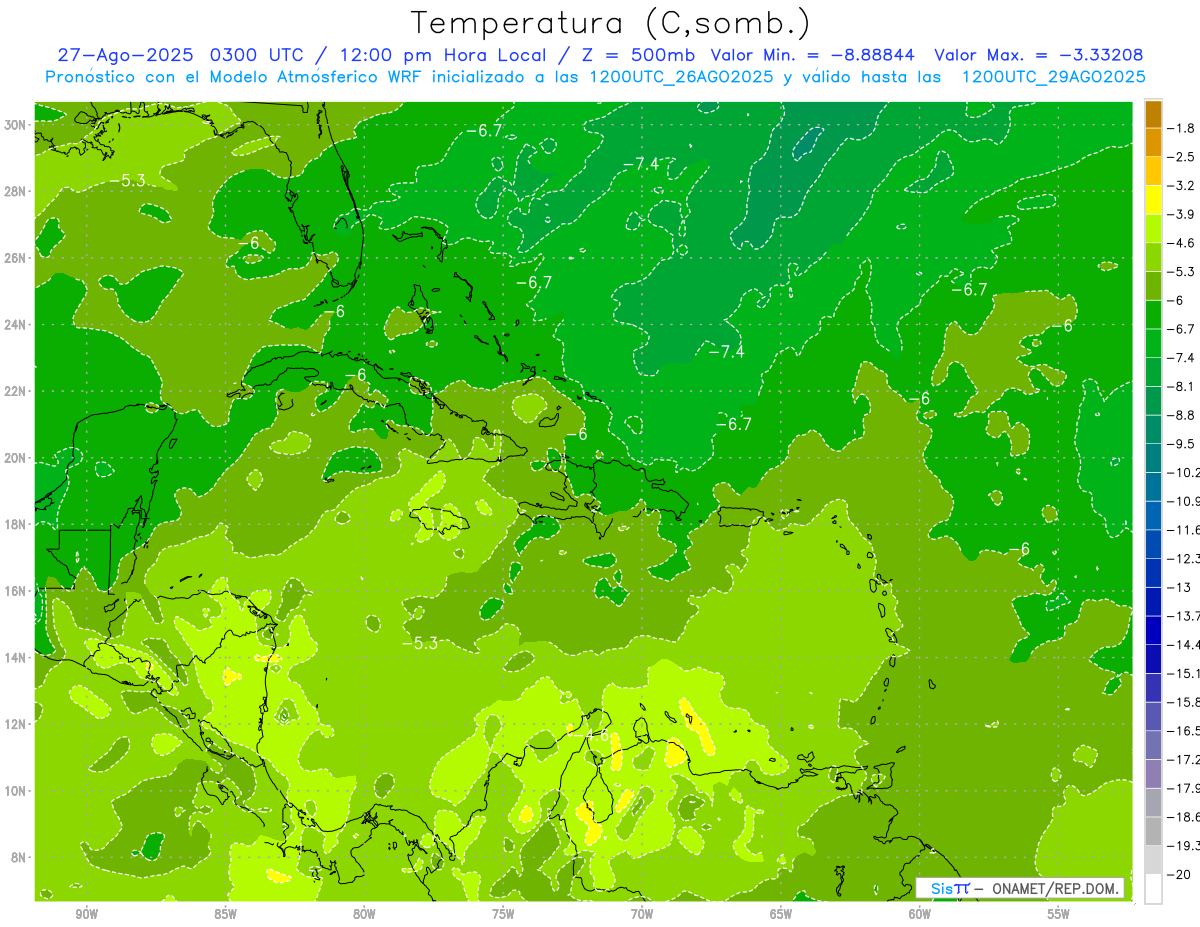
Task: Click the '26N' latitude axis label
Action: [x=17, y=258]
